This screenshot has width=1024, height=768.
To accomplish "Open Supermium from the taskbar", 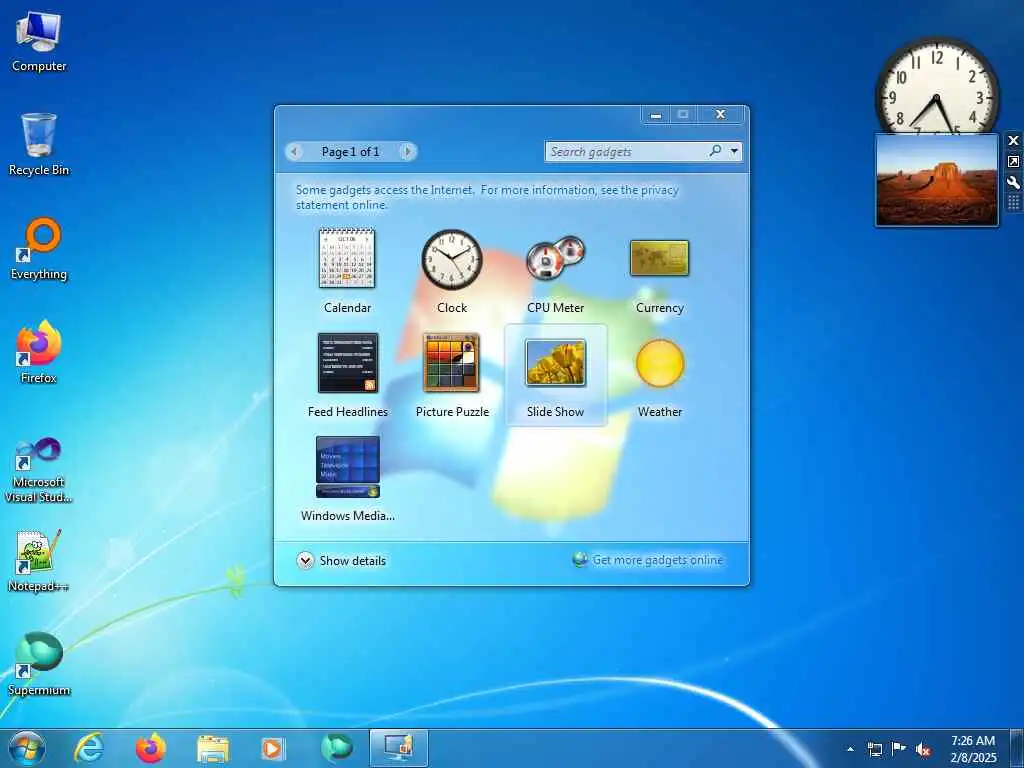I will [x=337, y=748].
